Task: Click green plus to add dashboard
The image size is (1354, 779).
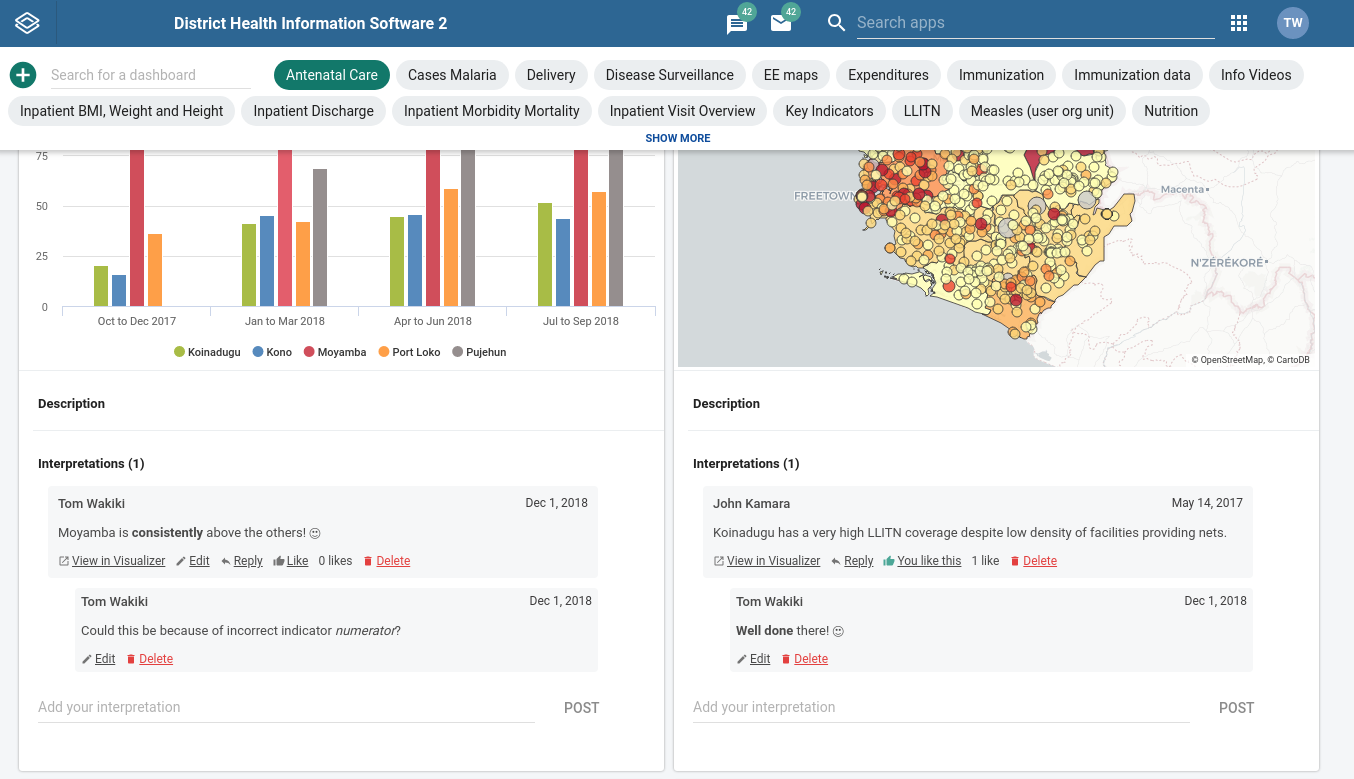Action: 23,75
